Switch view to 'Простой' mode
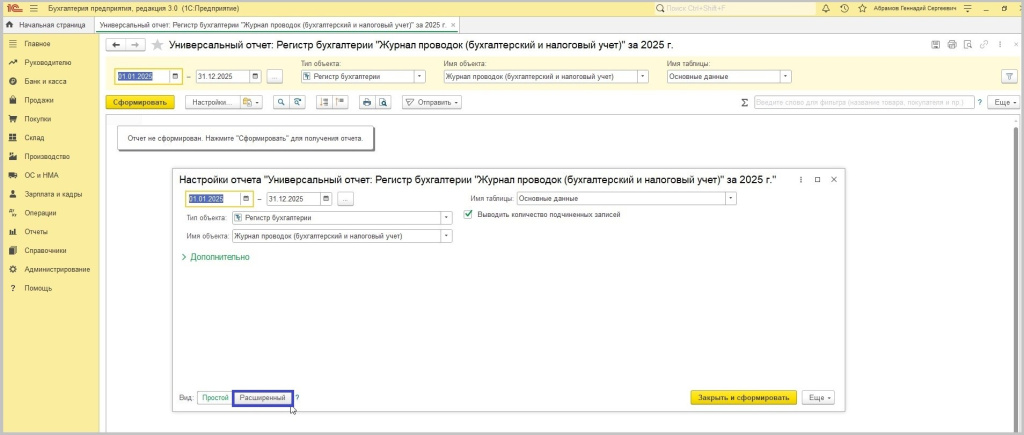The image size is (1024, 435). coord(214,398)
